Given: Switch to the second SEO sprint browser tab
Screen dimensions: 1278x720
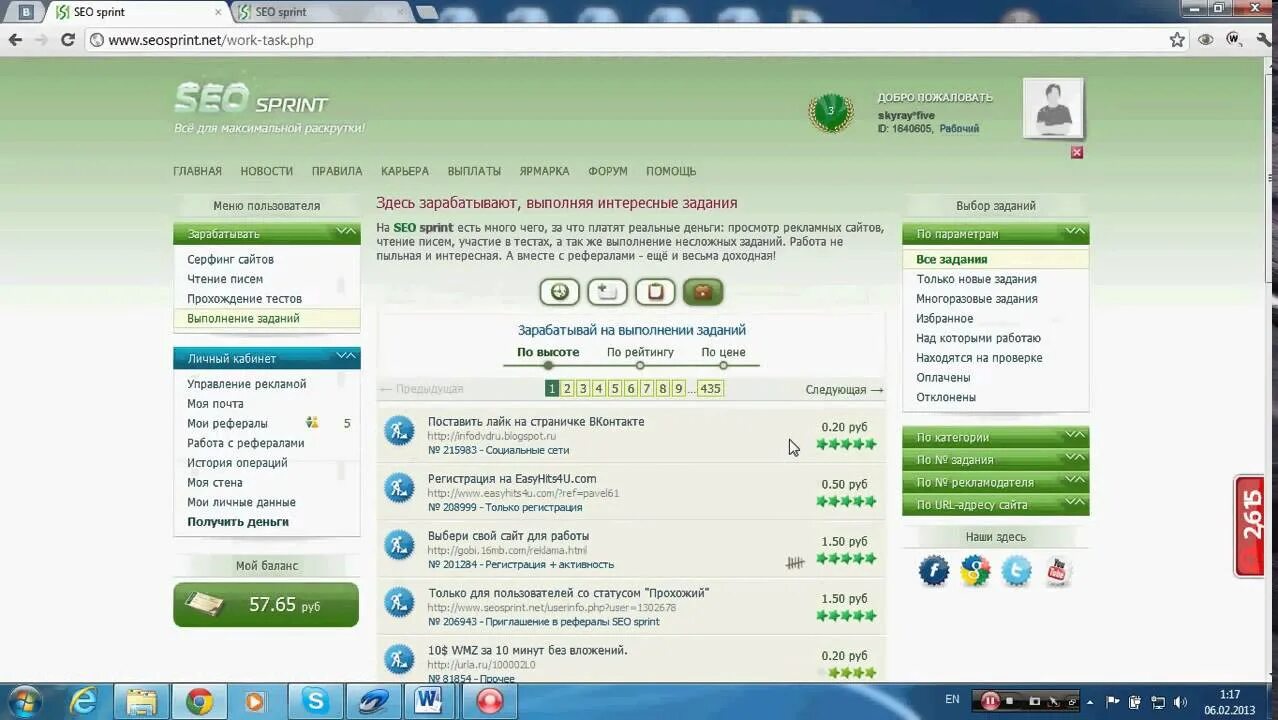Looking at the screenshot, I should [x=320, y=12].
